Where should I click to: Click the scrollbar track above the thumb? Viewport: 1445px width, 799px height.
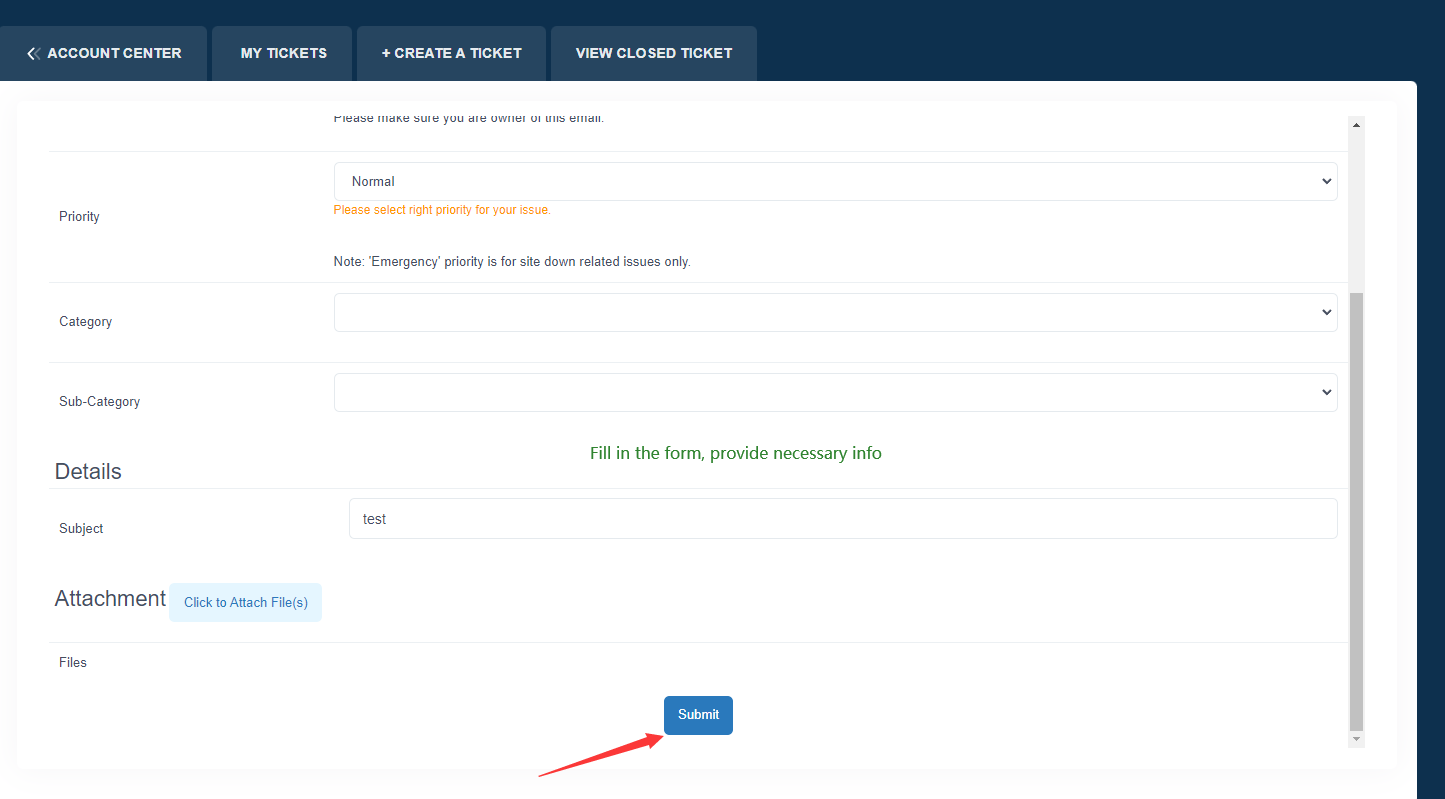1356,210
